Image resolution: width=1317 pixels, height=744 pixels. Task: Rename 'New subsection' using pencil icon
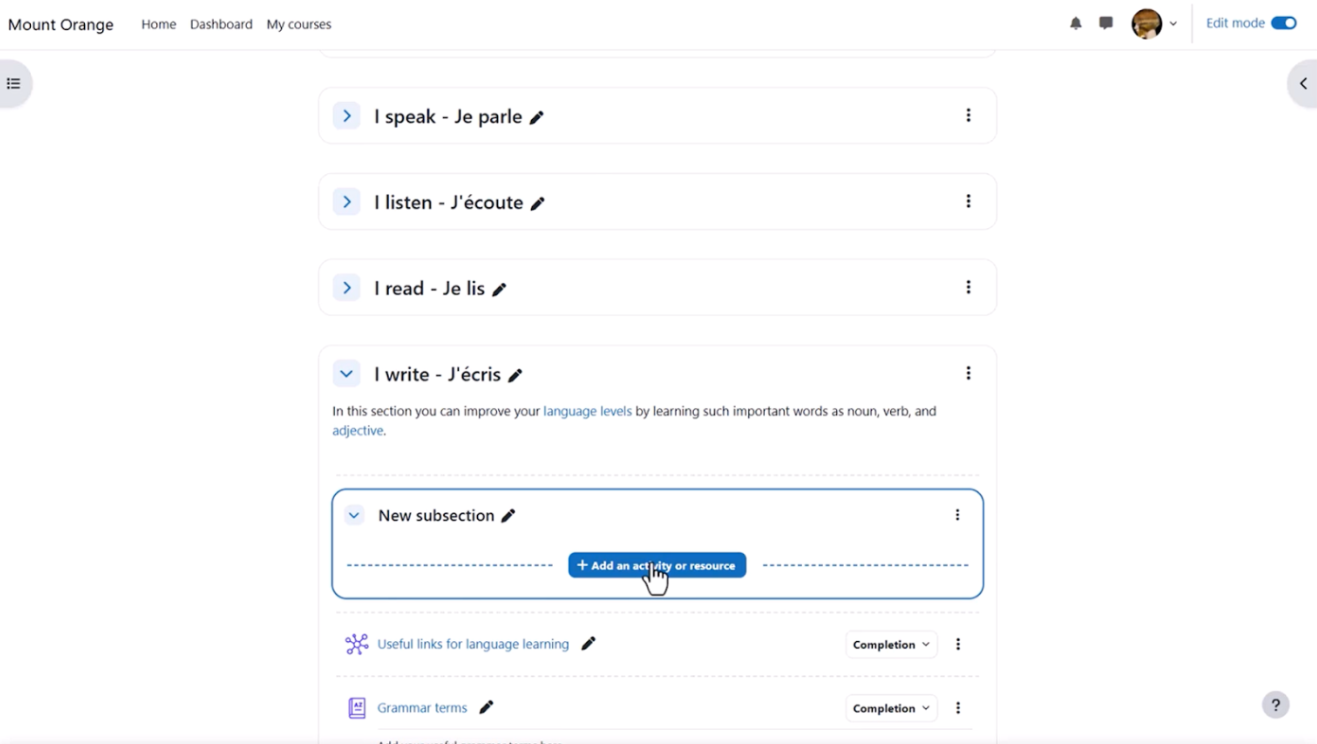pos(508,516)
